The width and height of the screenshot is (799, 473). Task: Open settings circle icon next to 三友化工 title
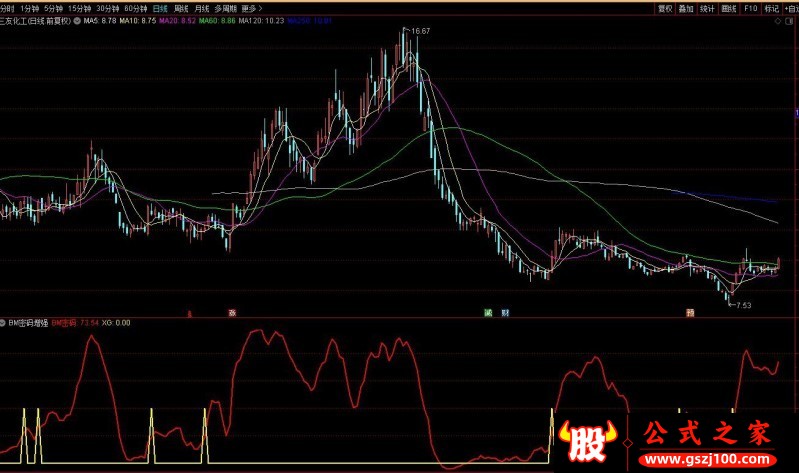pyautogui.click(x=78, y=20)
